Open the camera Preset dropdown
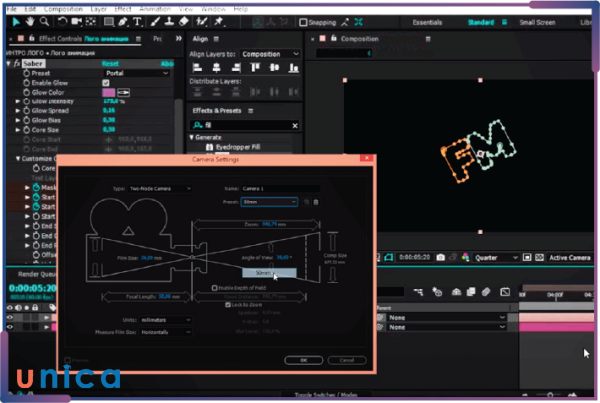 270,202
